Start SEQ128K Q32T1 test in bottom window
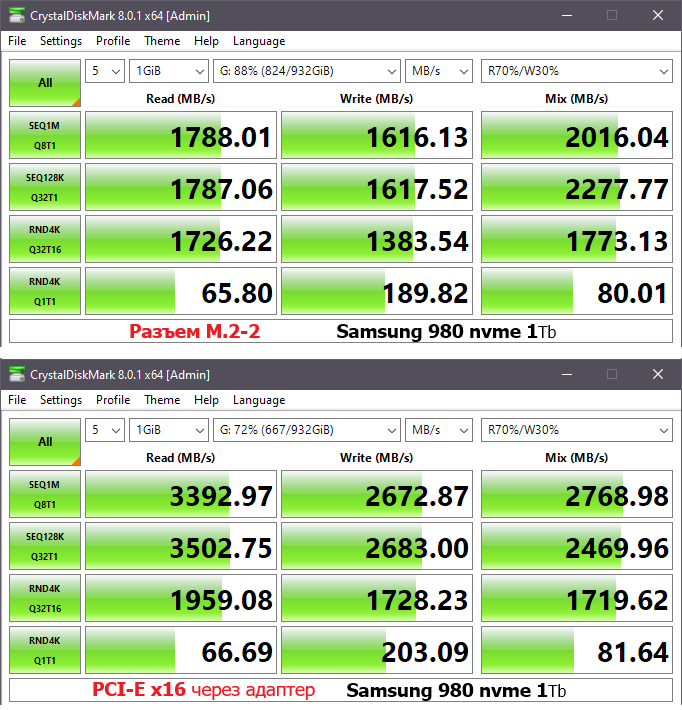This screenshot has width=682, height=710. [x=45, y=546]
